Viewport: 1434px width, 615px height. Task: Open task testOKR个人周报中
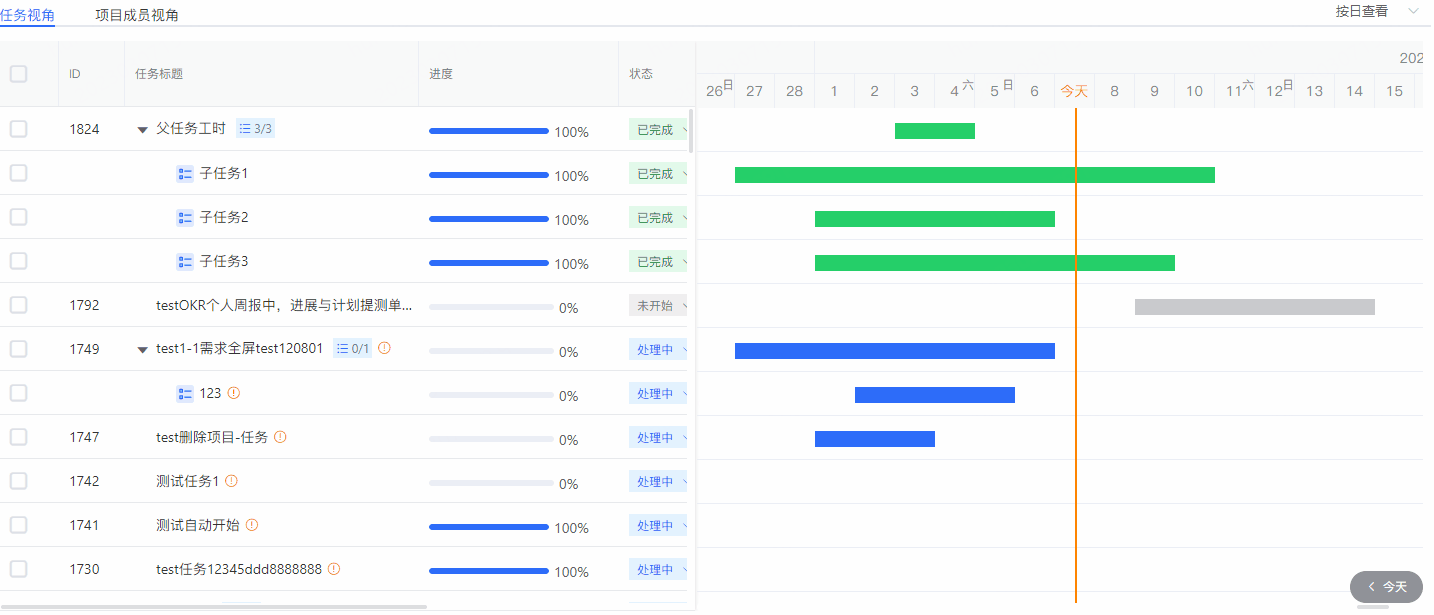[284, 305]
